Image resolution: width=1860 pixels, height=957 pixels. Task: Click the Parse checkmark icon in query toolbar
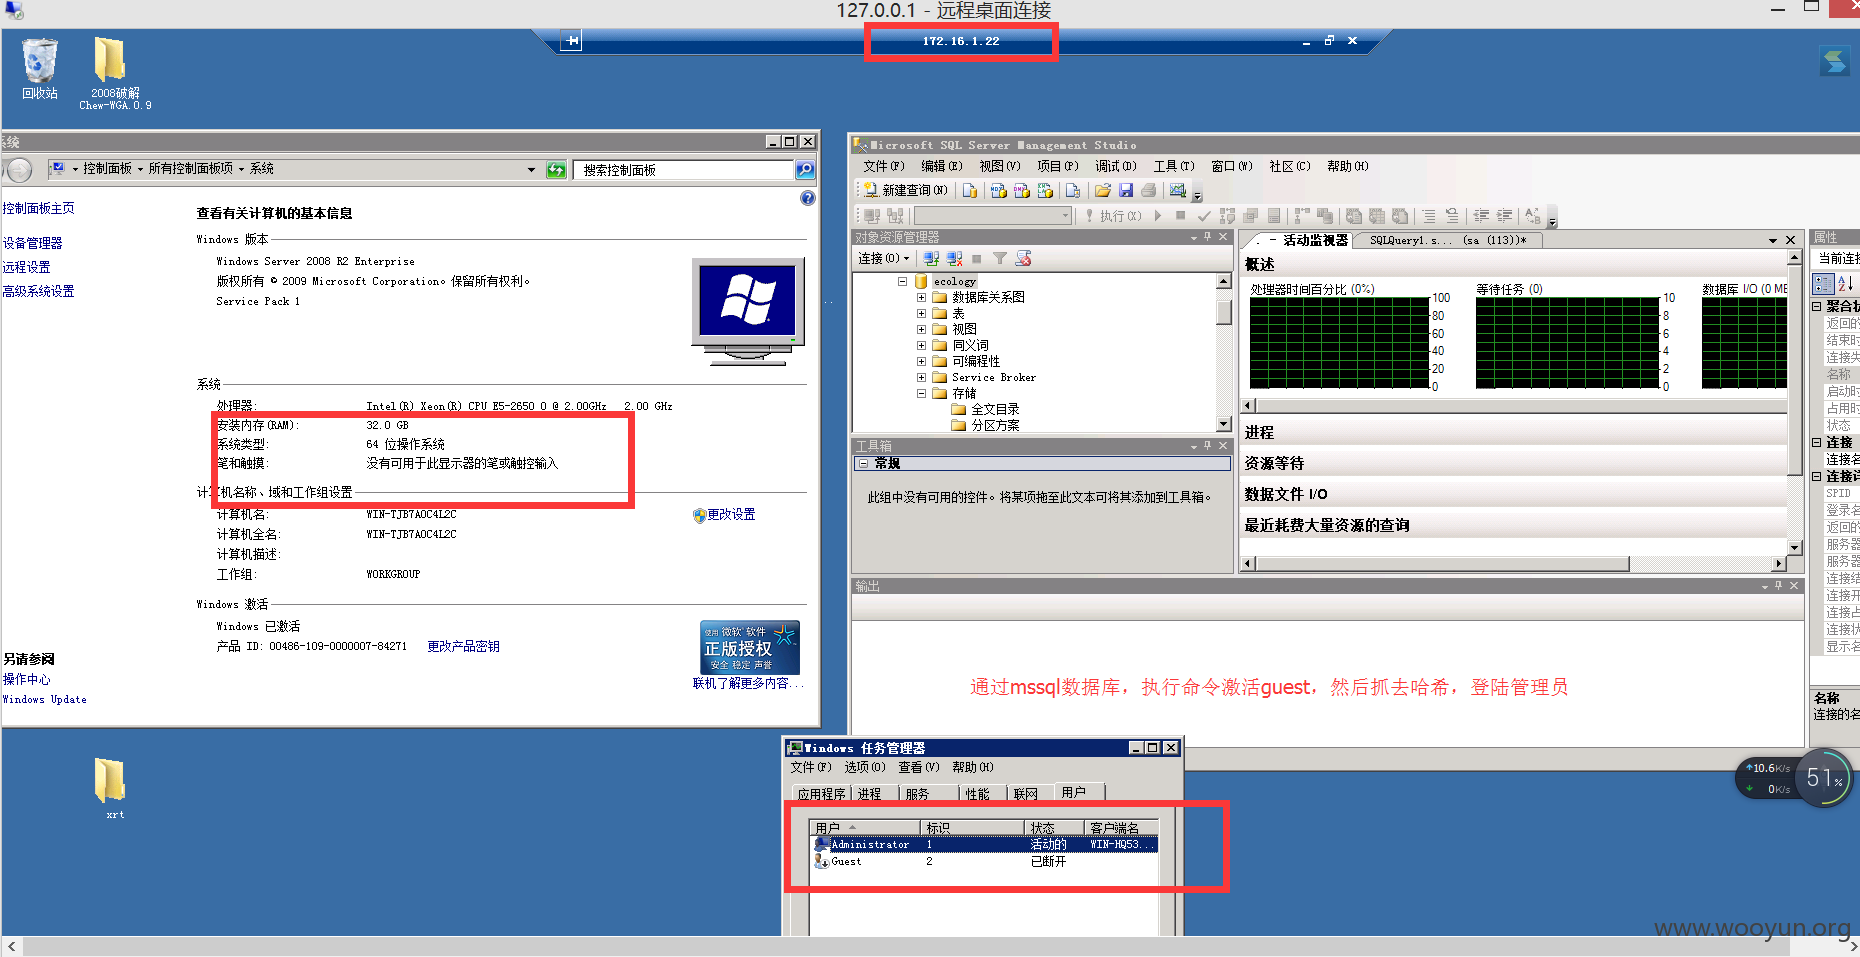pos(1204,216)
